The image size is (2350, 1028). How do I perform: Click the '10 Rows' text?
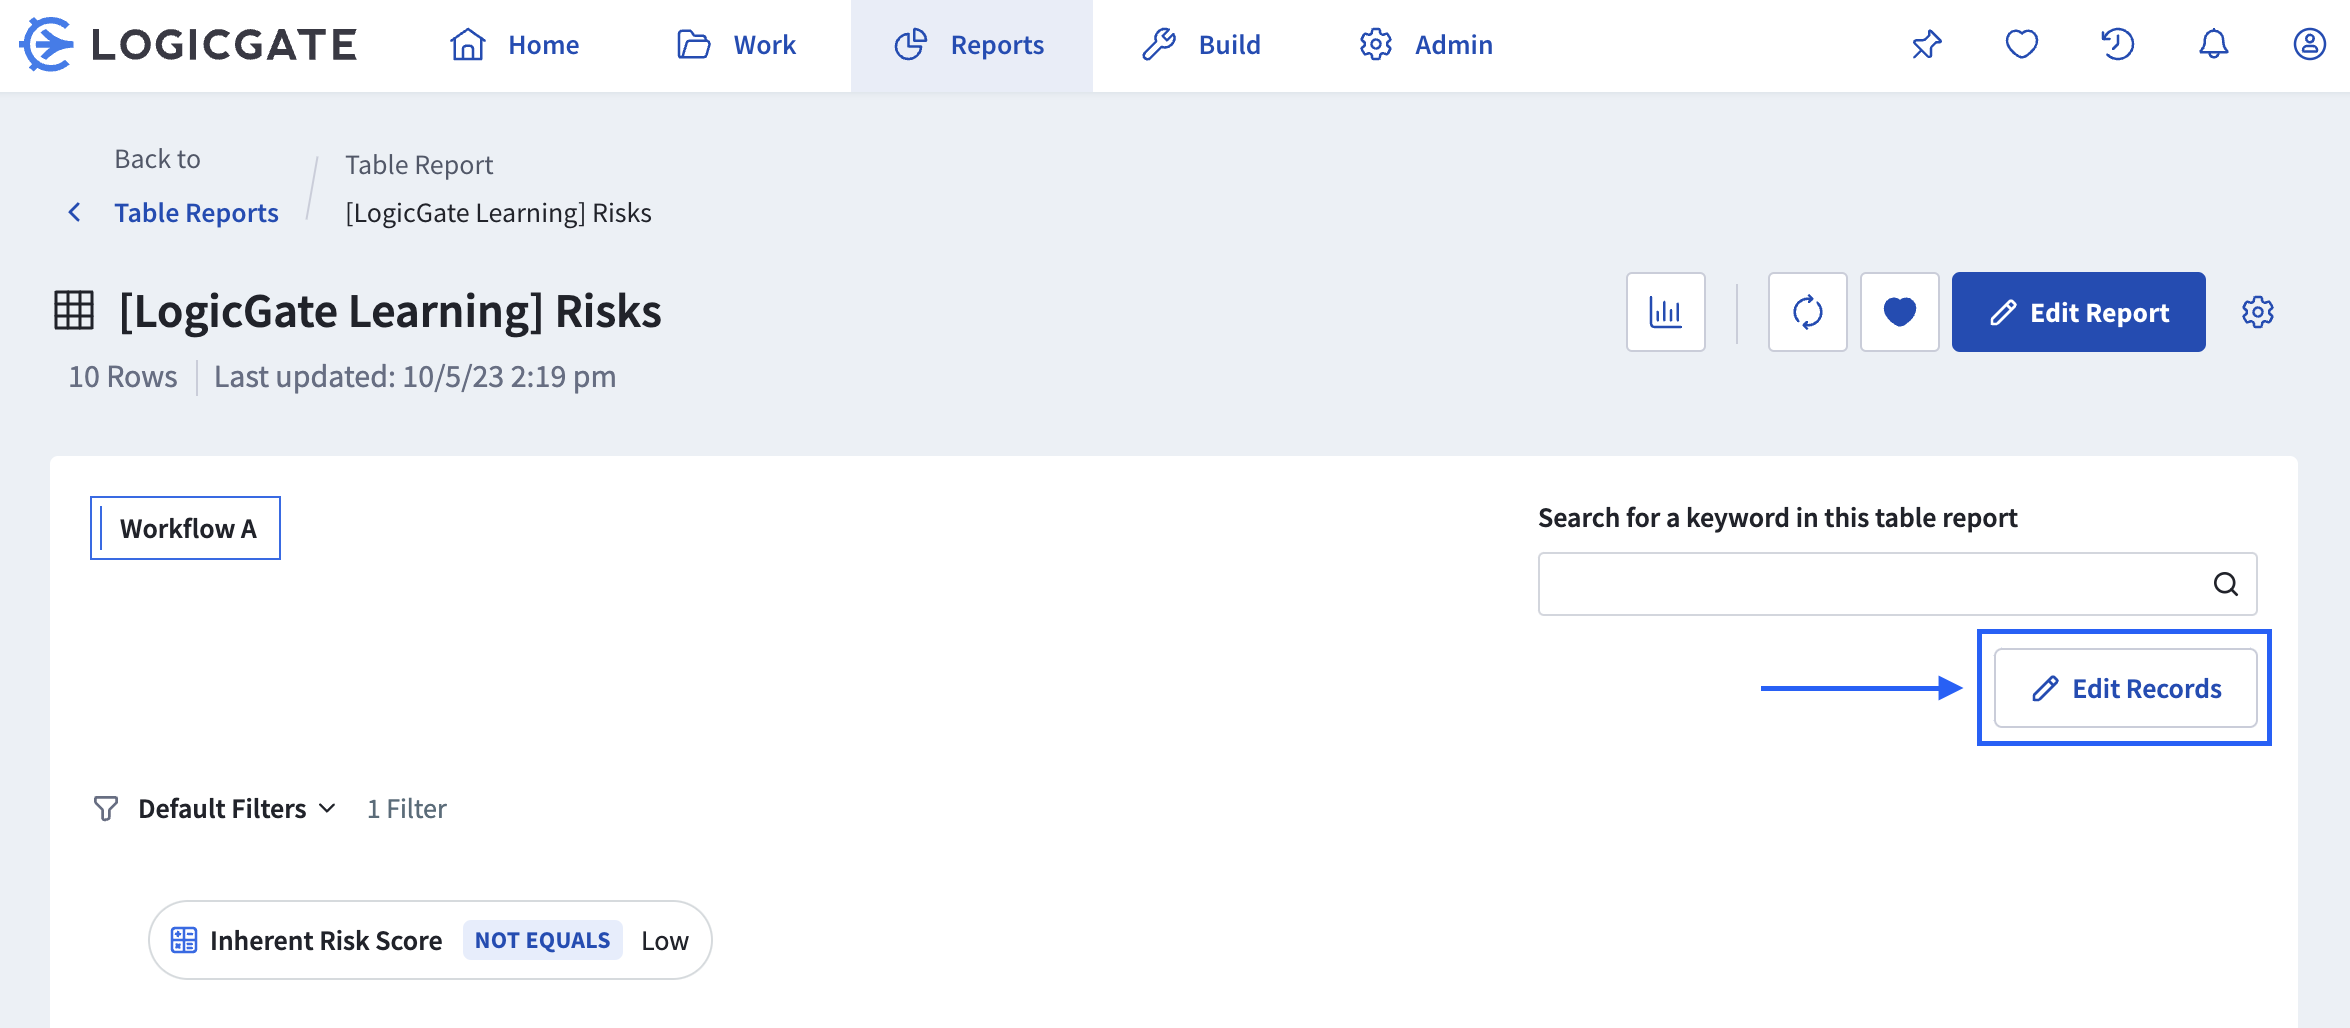tap(122, 377)
